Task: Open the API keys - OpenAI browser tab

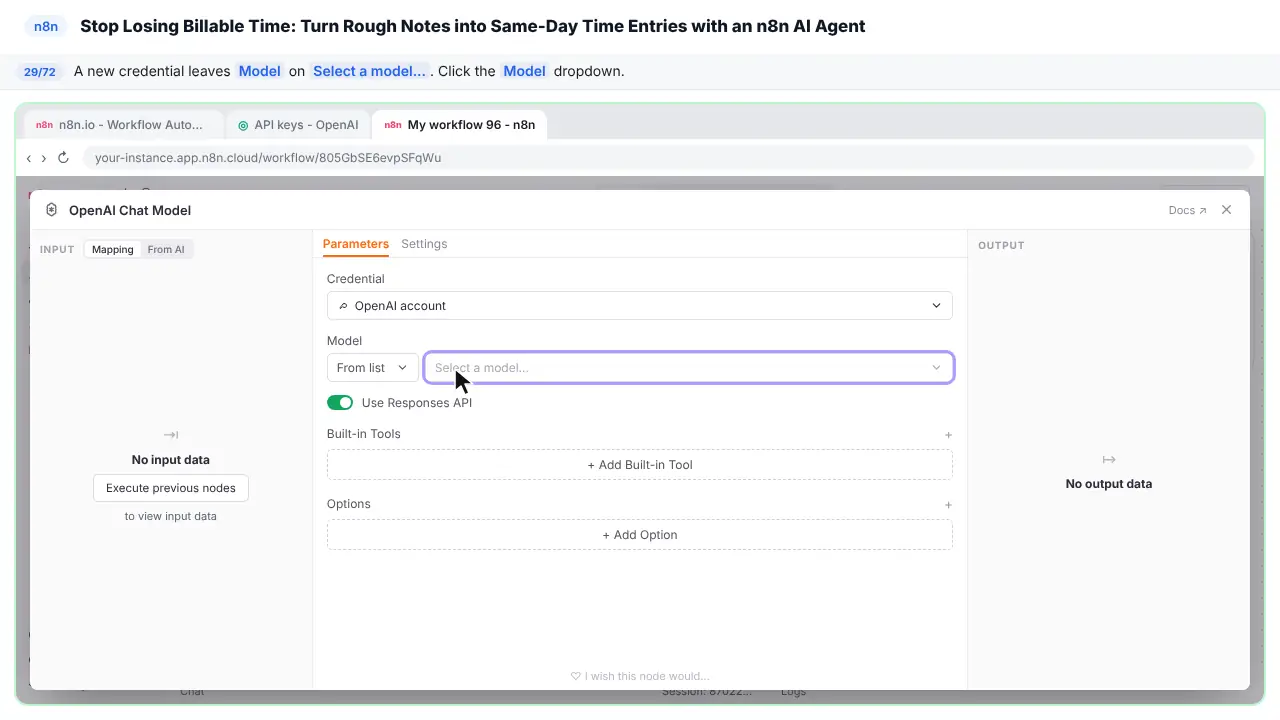Action: [x=298, y=125]
